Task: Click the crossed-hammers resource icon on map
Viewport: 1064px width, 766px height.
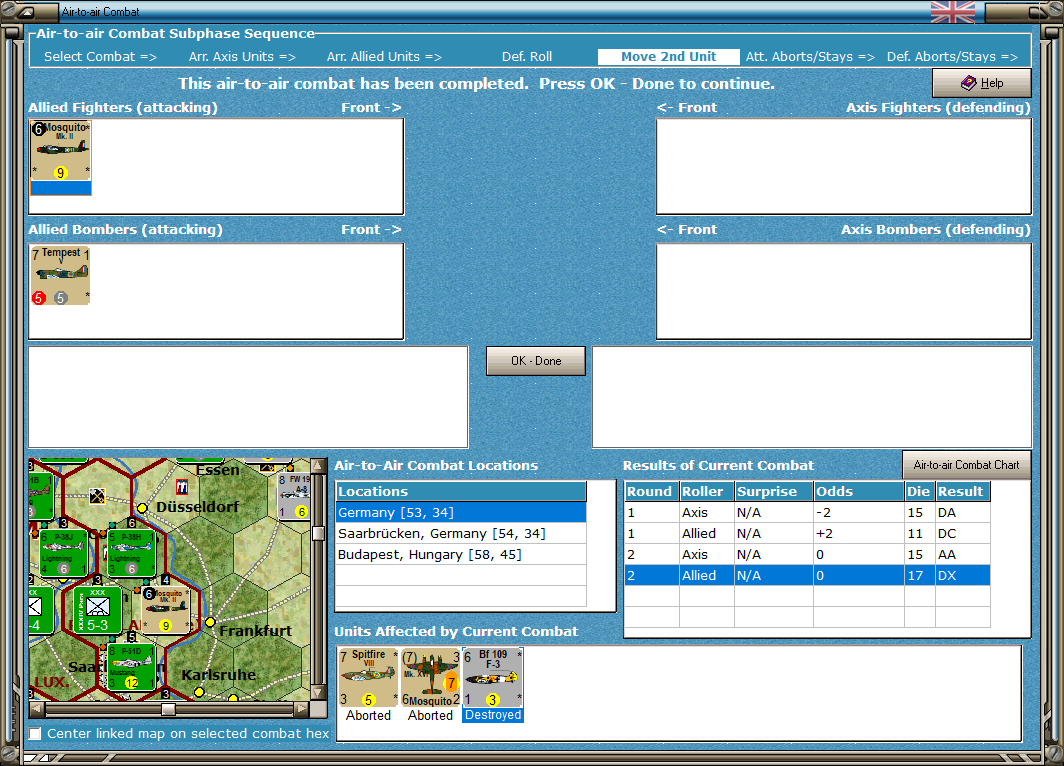Action: coord(97,496)
